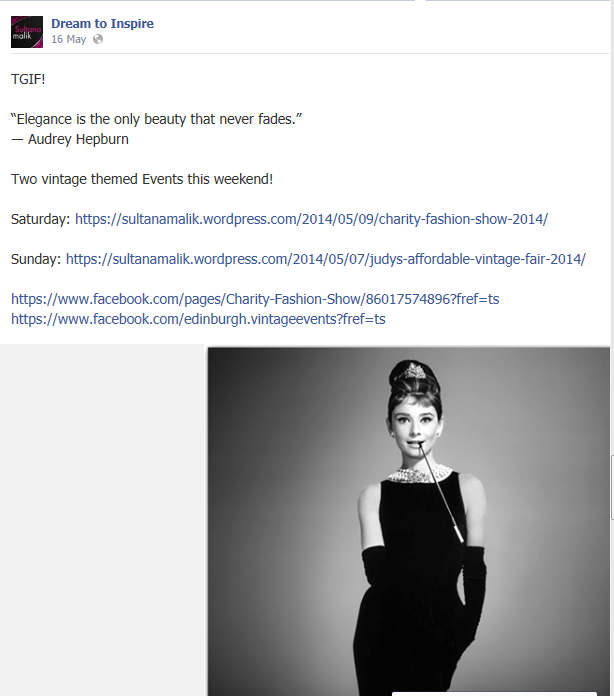The height and width of the screenshot is (696, 614).
Task: Open the Saturday charity-fashion-show-2014 link
Action: [311, 219]
